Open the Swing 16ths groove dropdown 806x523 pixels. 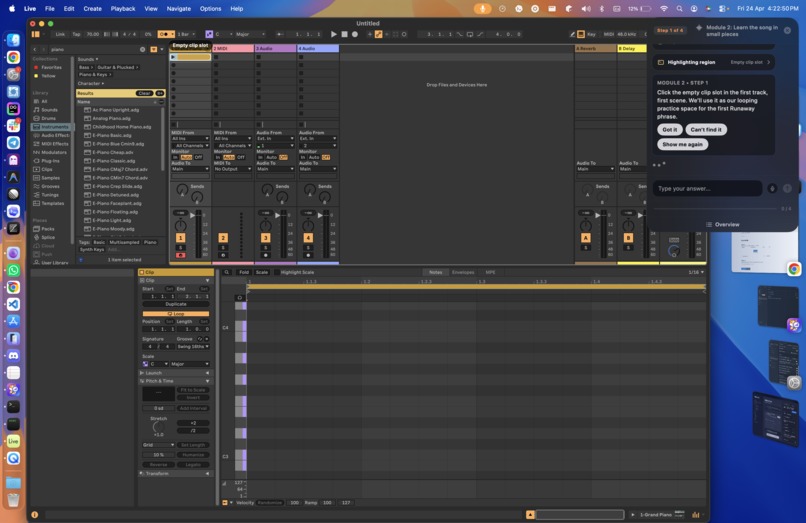192,347
